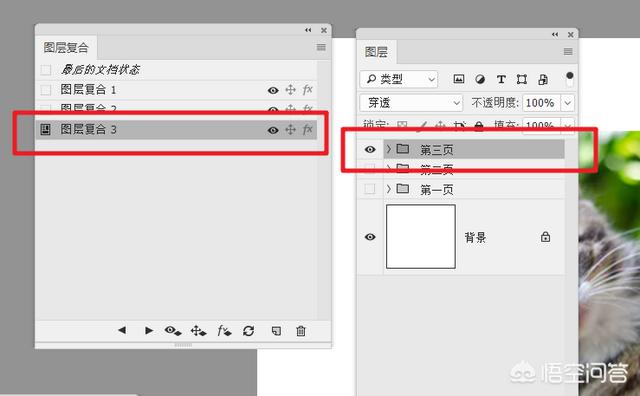Filter layers by adjustment layers icon

click(x=480, y=79)
